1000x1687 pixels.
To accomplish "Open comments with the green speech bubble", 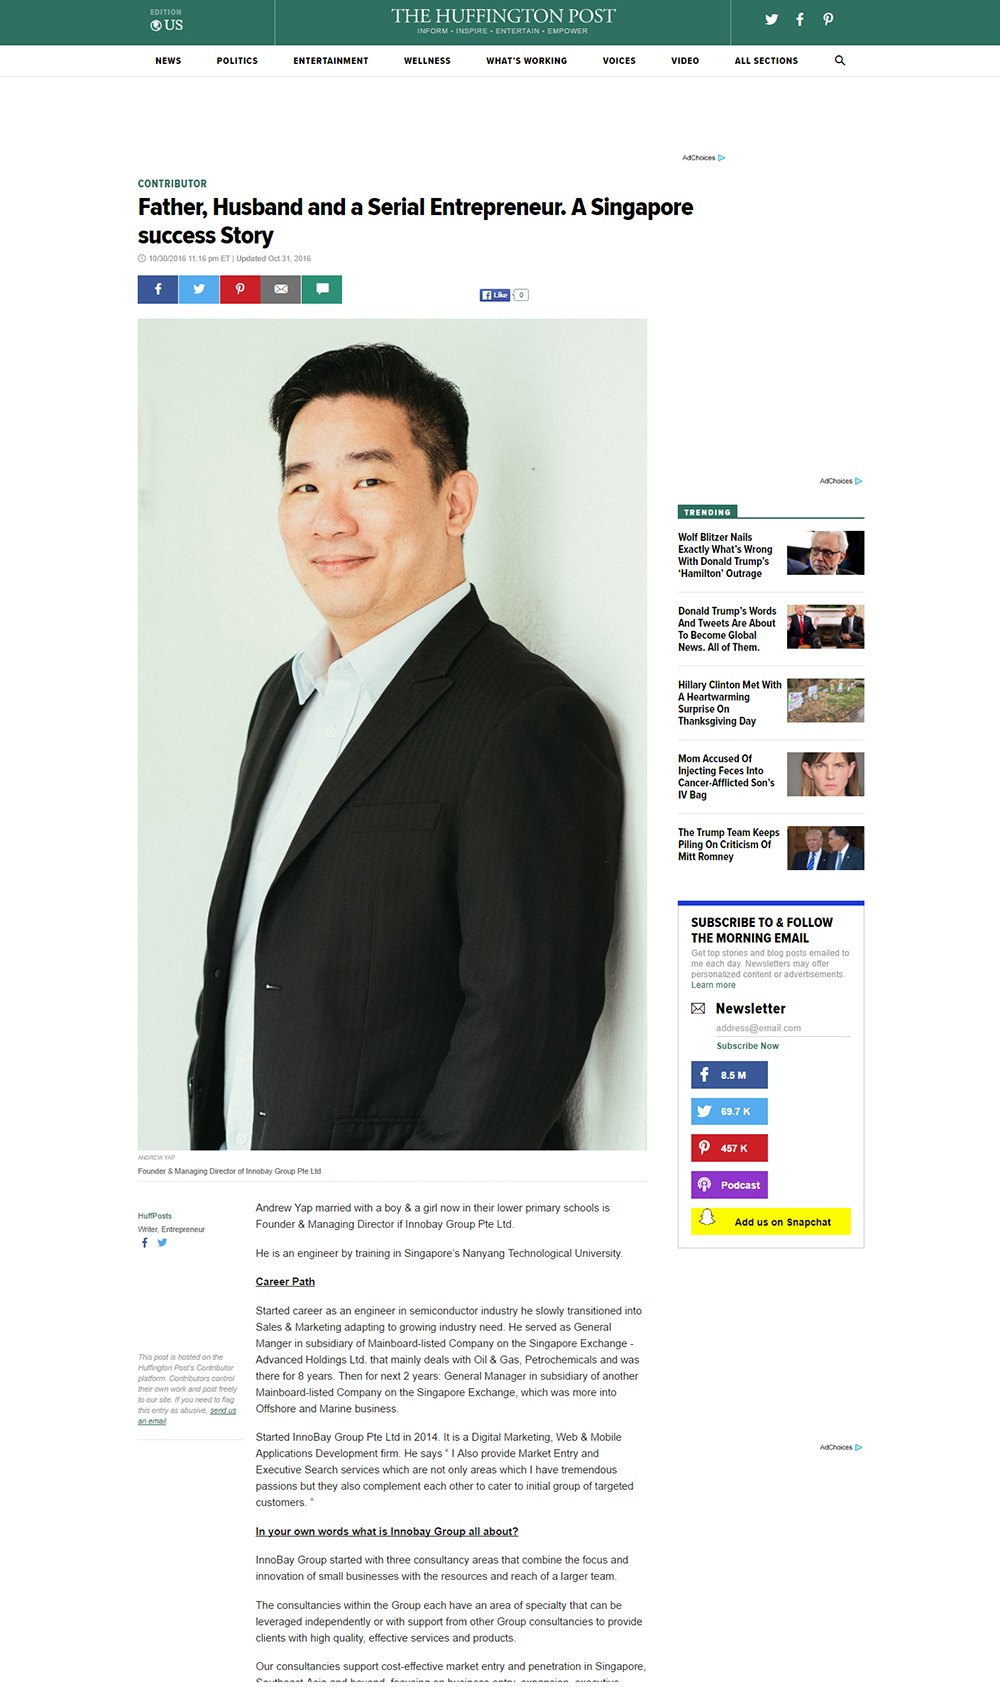I will (x=322, y=289).
